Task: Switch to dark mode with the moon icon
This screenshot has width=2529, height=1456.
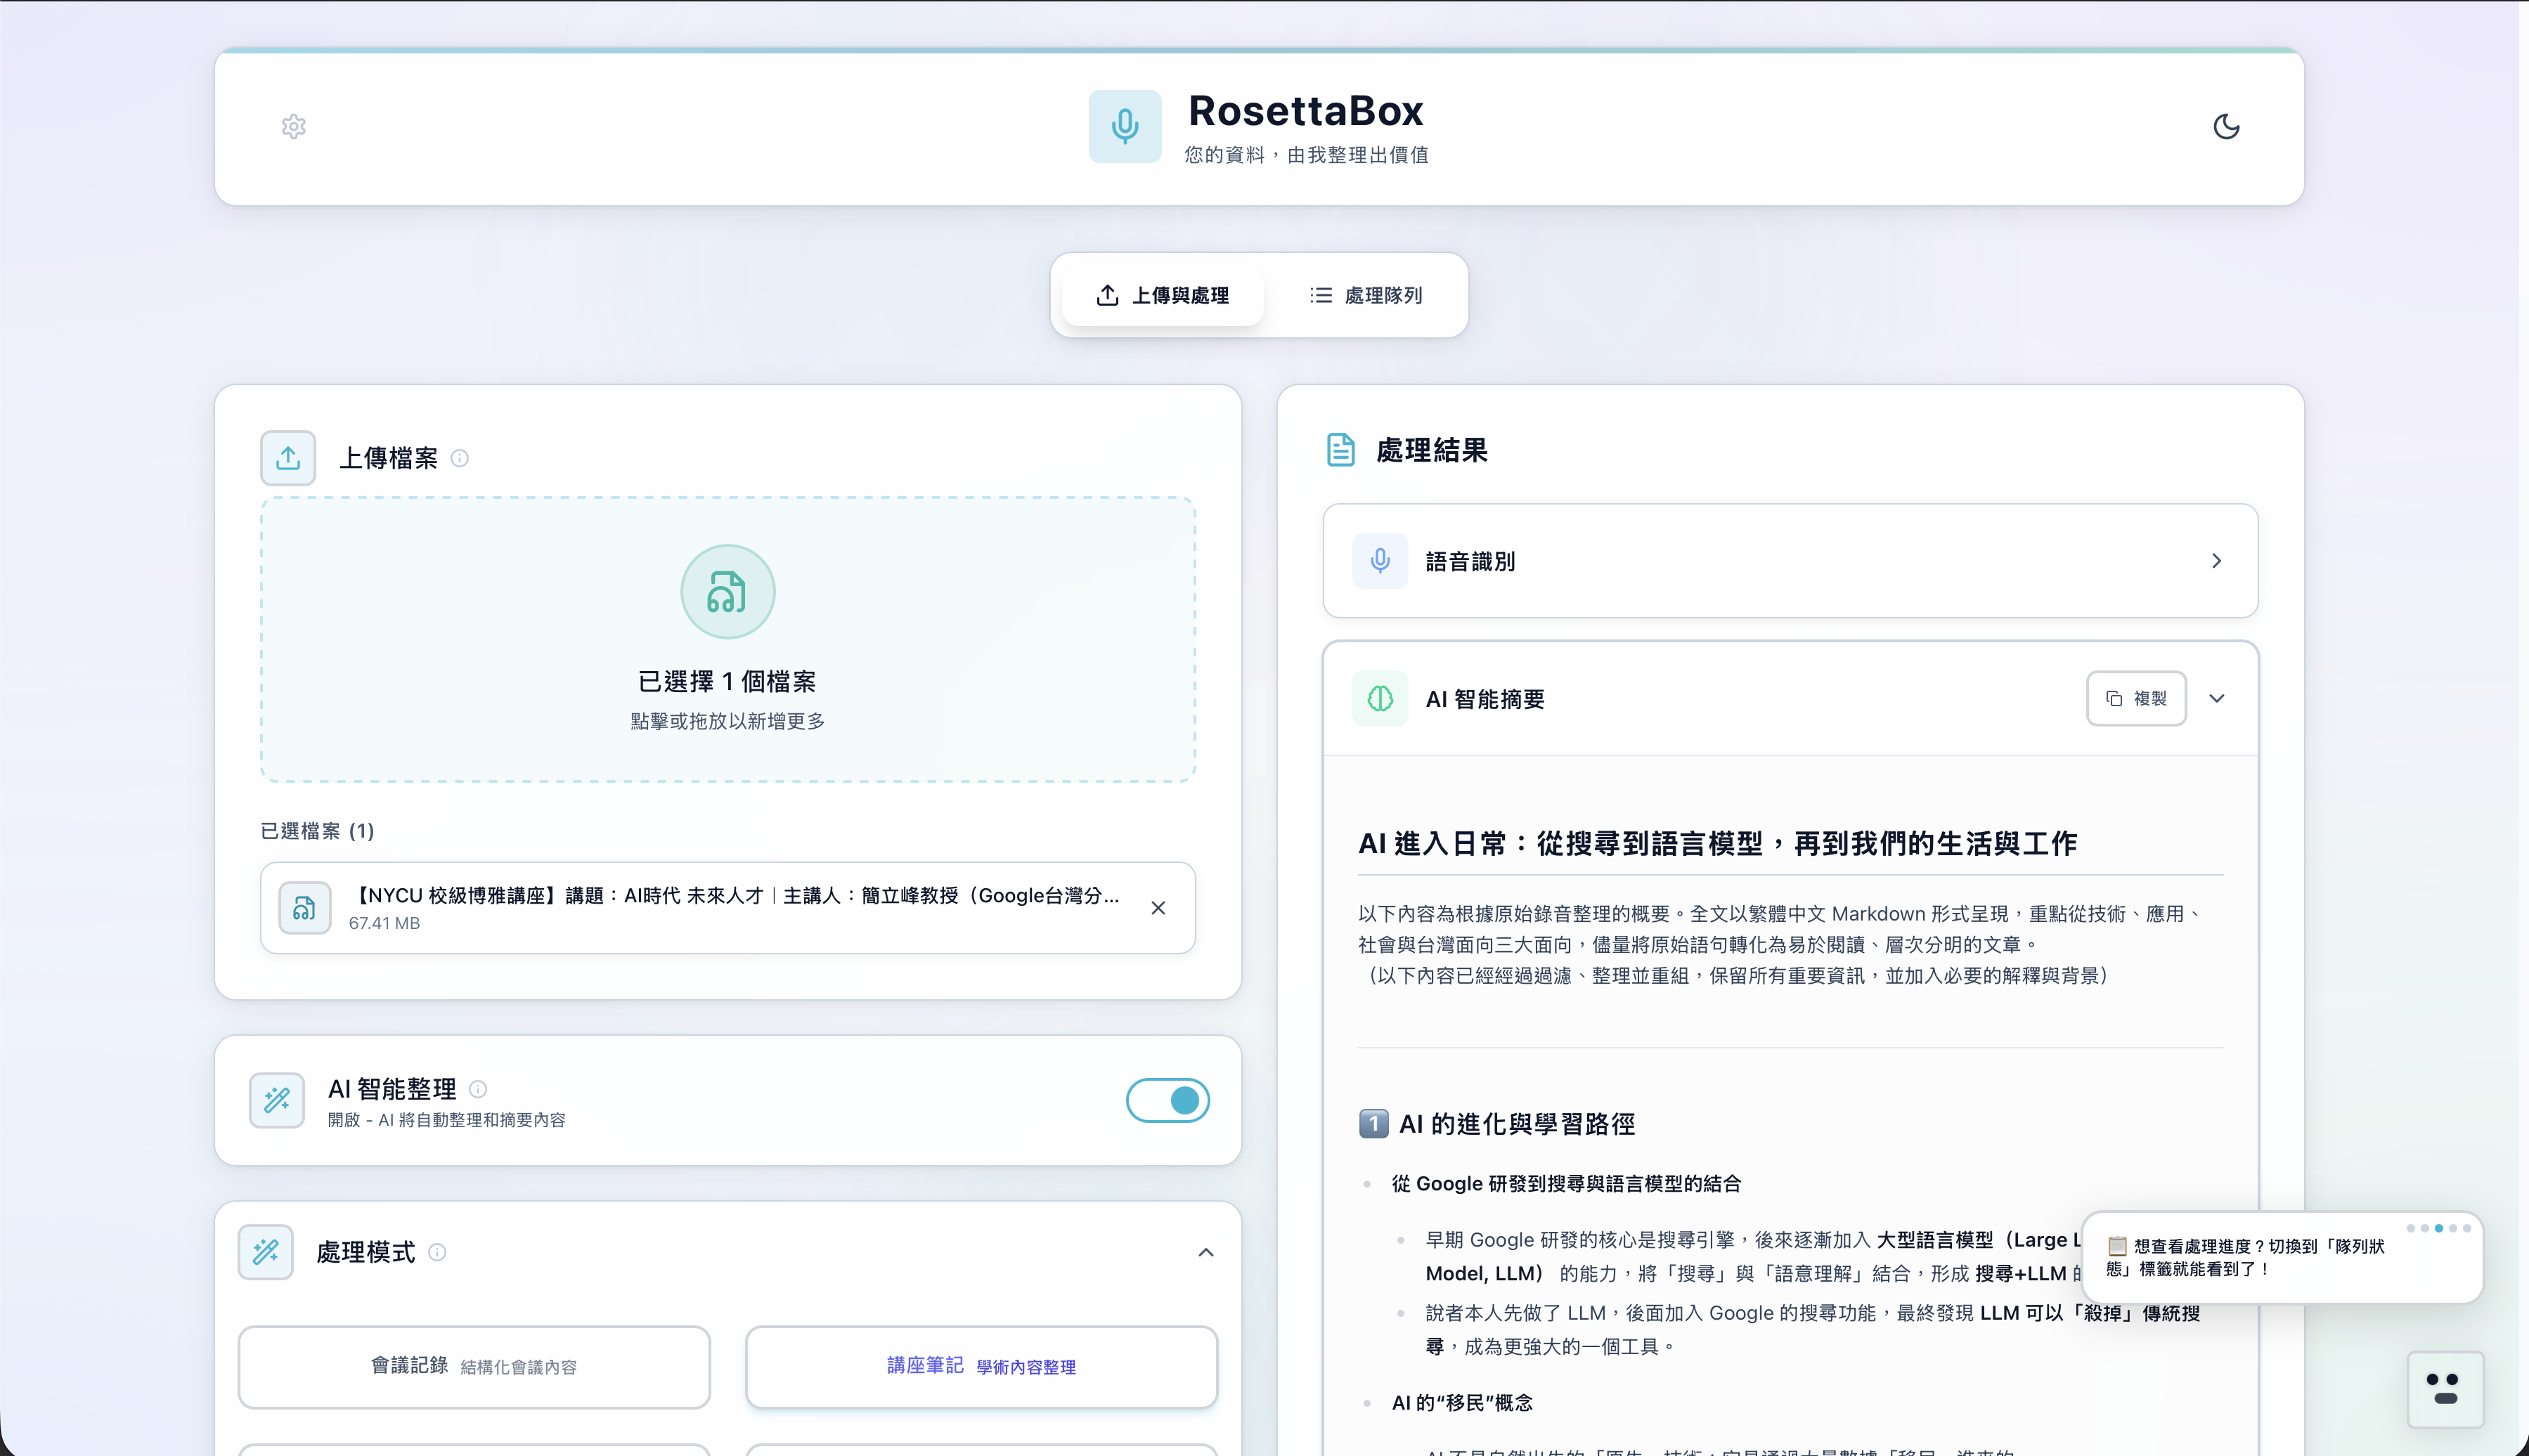Action: (x=2227, y=126)
